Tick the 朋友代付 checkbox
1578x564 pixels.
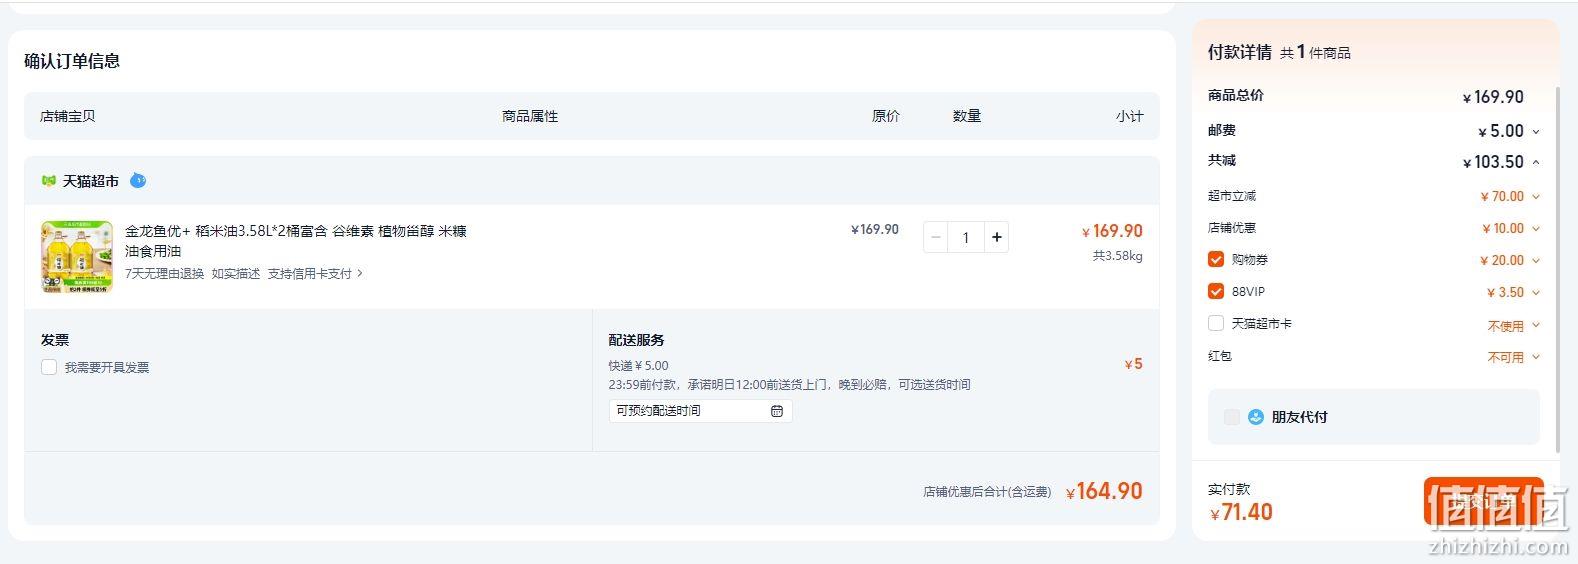[x=1232, y=417]
